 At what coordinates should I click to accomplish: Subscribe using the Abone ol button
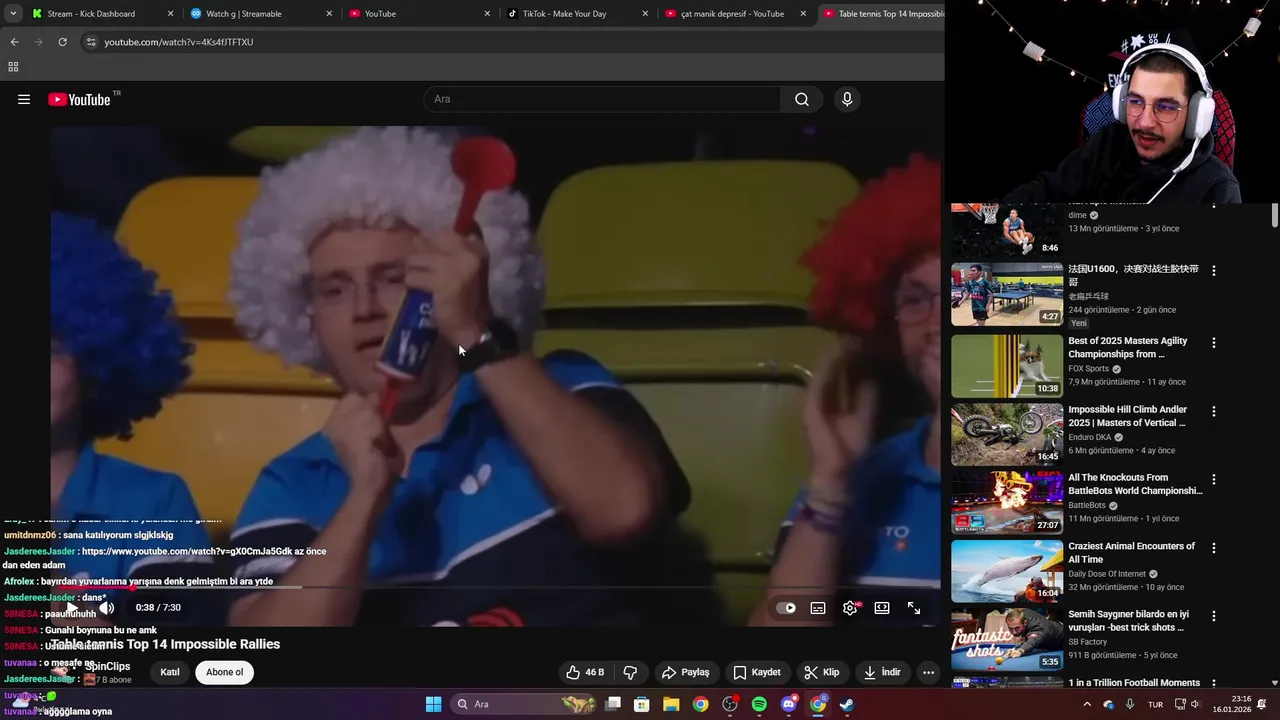click(x=224, y=672)
